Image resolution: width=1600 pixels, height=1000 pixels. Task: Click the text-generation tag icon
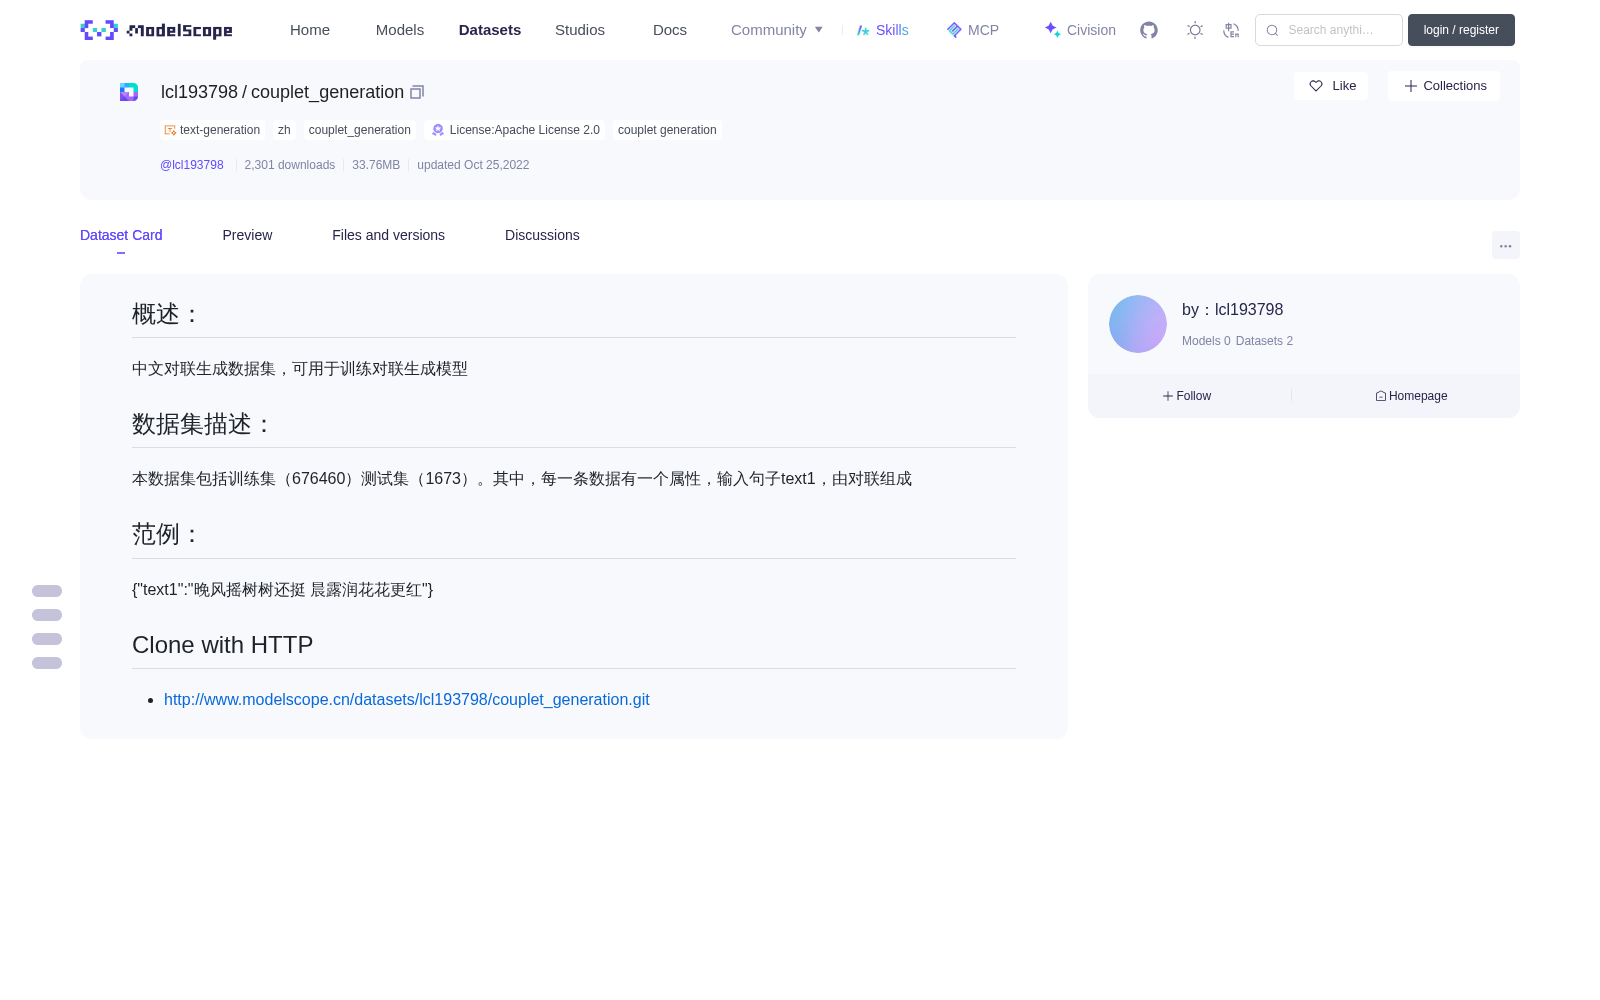pos(170,130)
